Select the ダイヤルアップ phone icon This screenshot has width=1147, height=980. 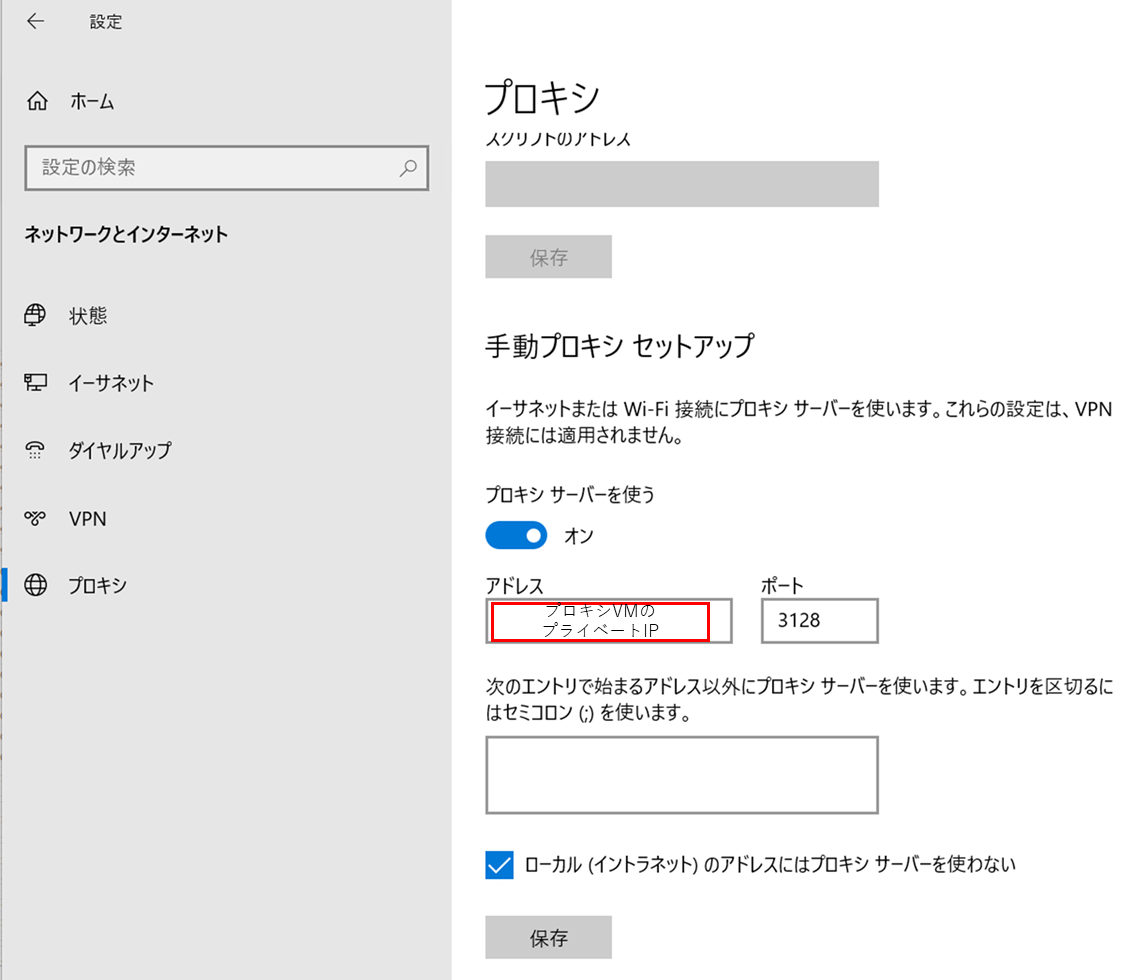[35, 450]
